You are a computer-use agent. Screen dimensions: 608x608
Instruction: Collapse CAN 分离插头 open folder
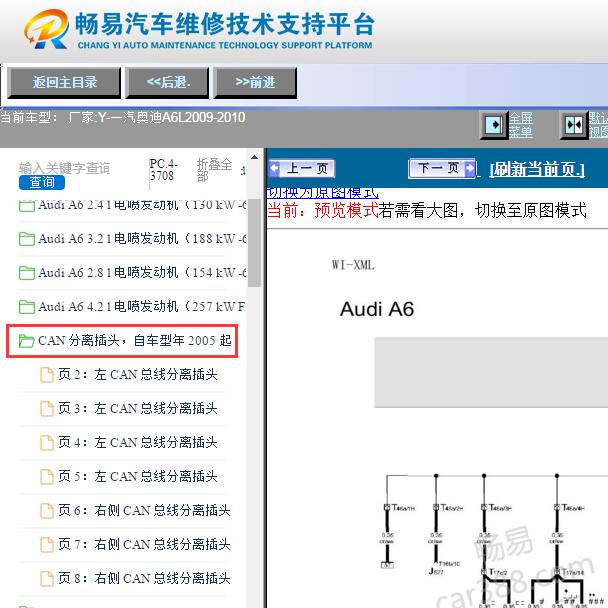[x=125, y=341]
